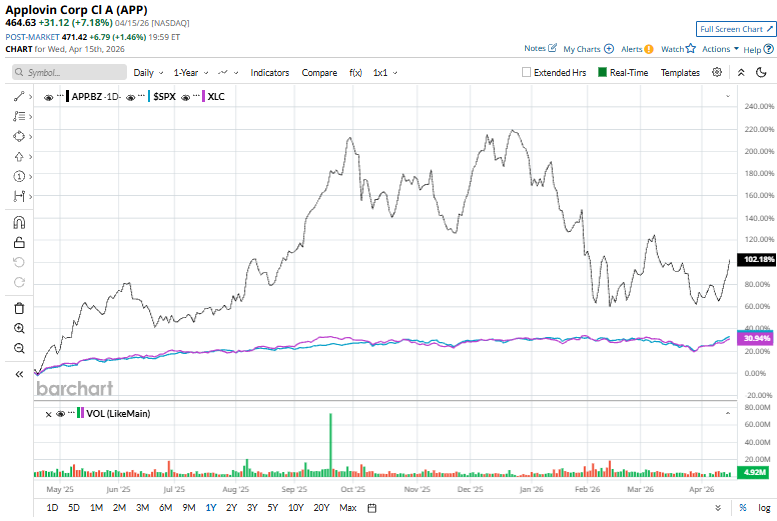Click the $SPX blue color swatch
The height and width of the screenshot is (521, 777).
149,96
